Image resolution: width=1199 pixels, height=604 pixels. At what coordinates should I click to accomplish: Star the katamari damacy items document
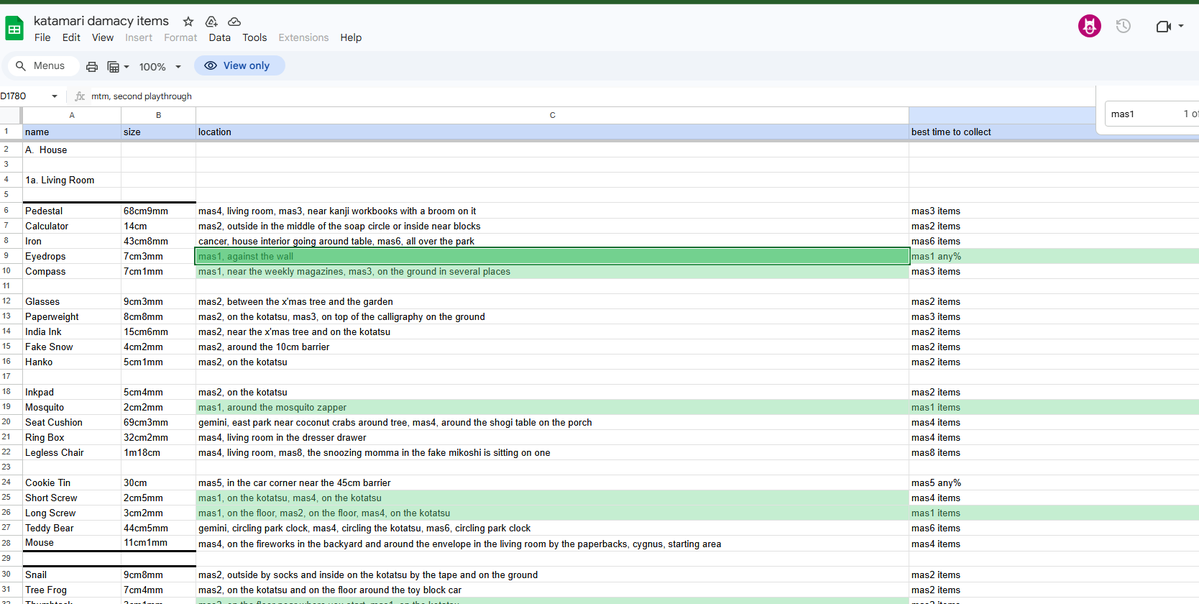[x=188, y=21]
